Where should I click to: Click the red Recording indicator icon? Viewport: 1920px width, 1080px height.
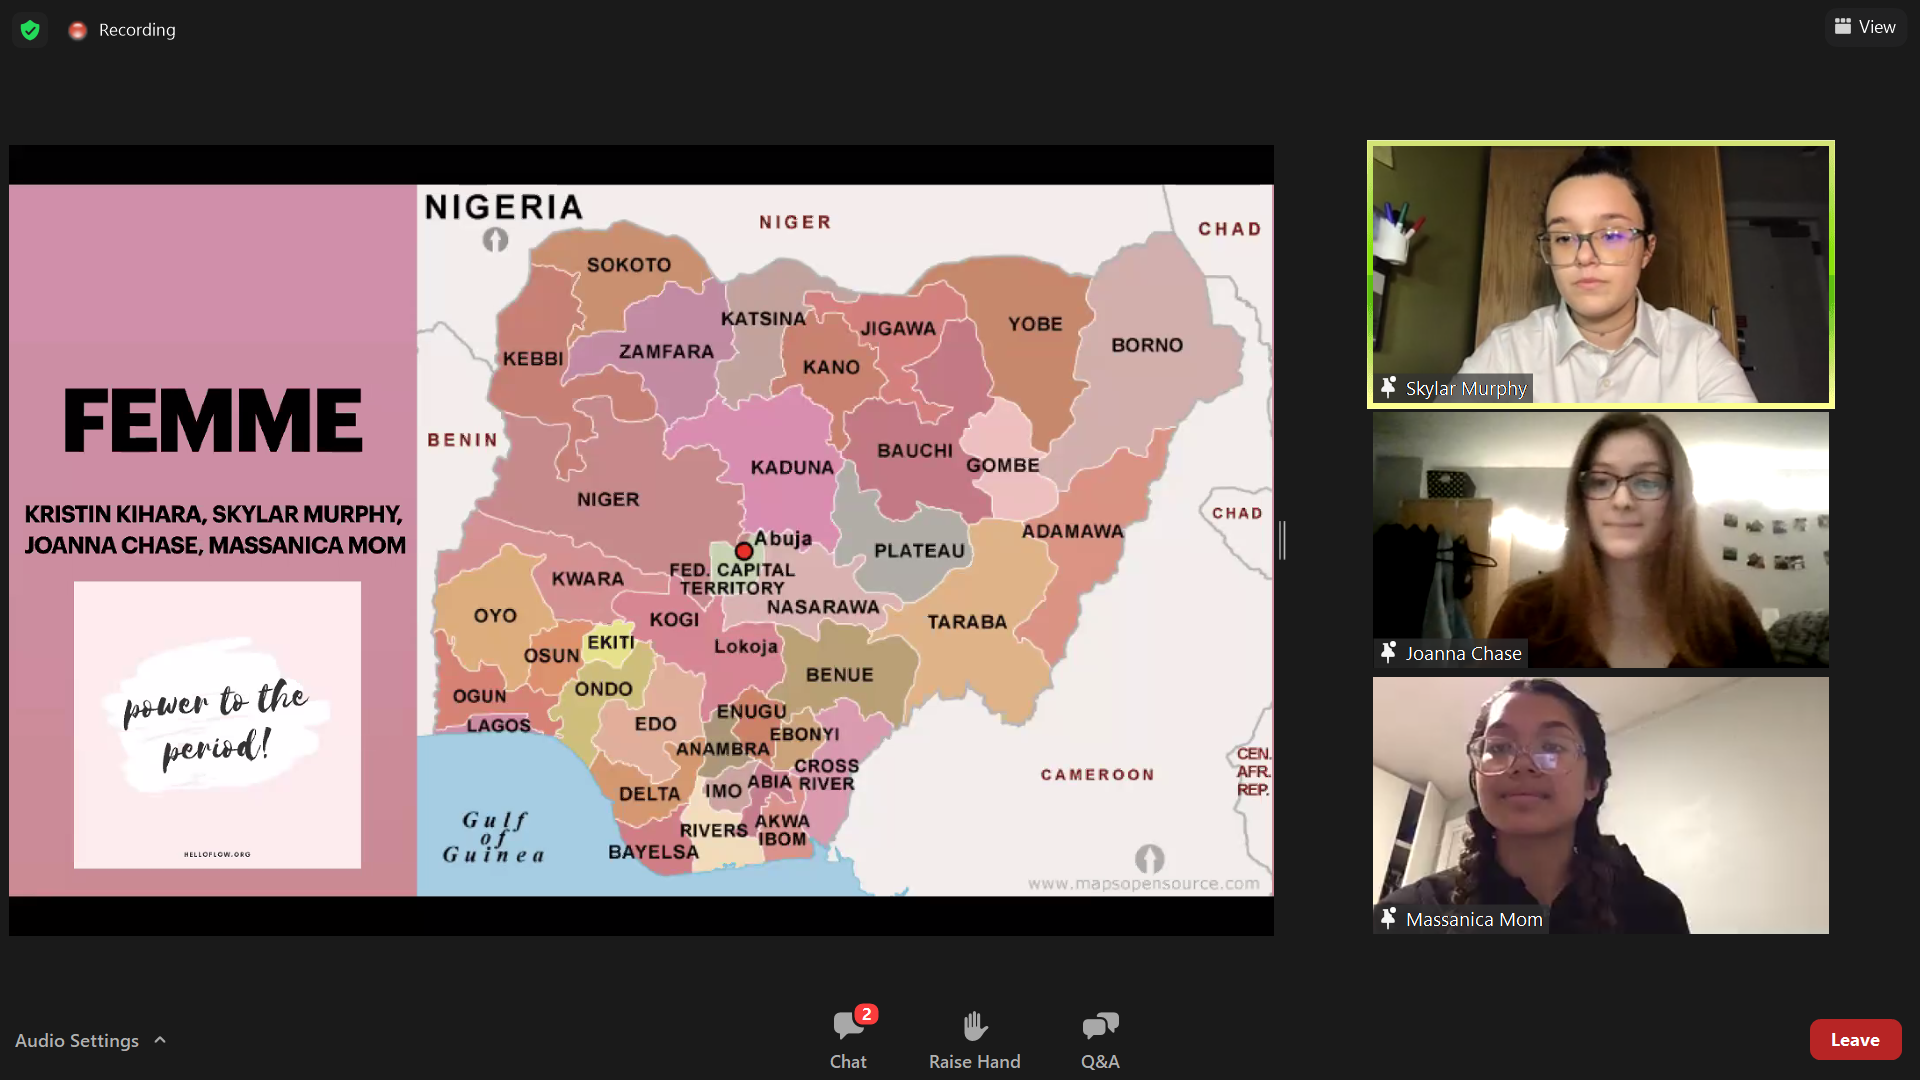click(x=77, y=31)
